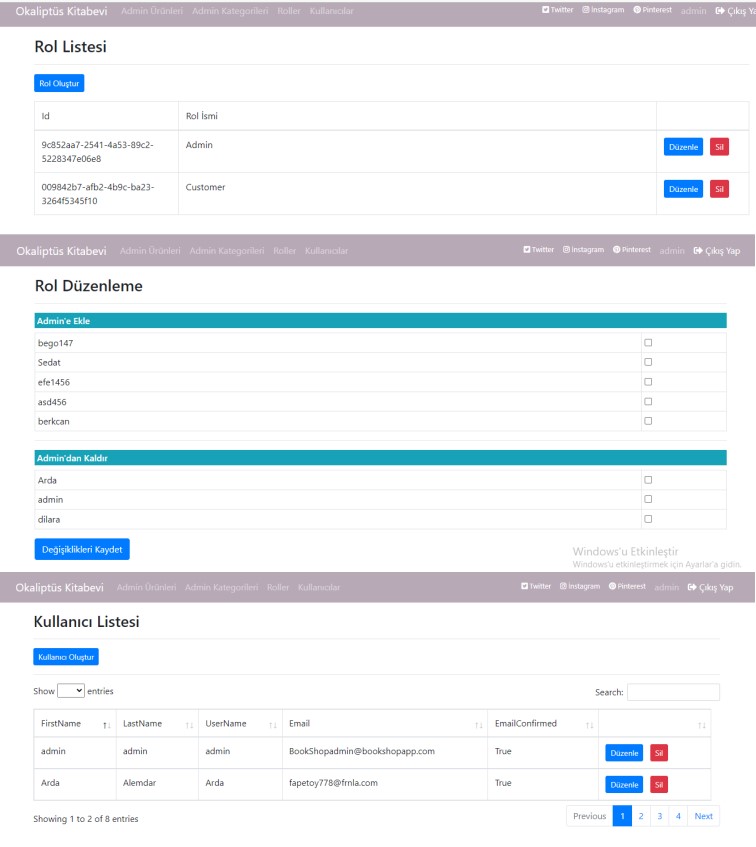Viewport: 756px width, 847px height.
Task: Edit the admin user row with Düzenle
Action: pyautogui.click(x=624, y=753)
